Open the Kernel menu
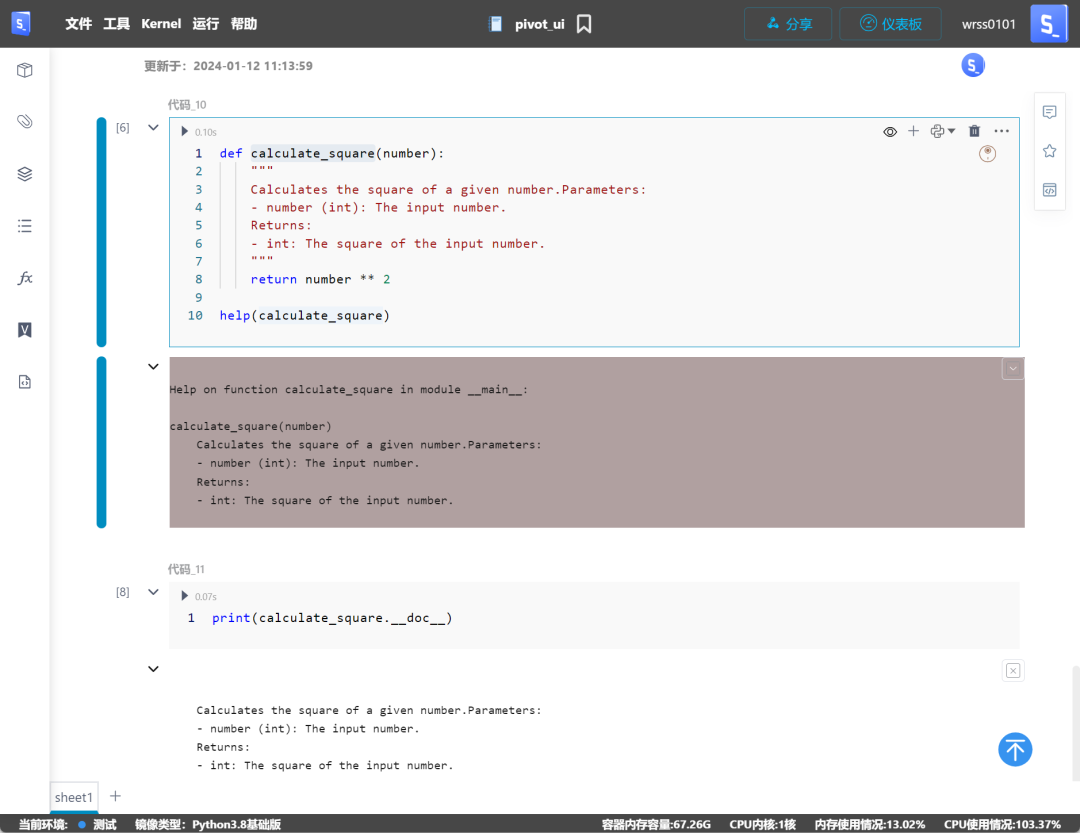This screenshot has height=833, width=1080. click(161, 24)
